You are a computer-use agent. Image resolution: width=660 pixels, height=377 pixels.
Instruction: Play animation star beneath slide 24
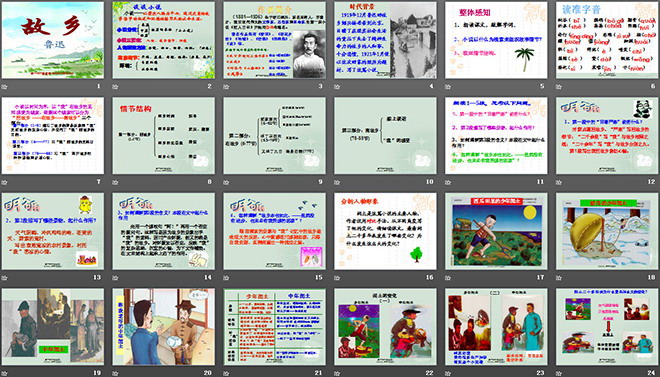559,373
